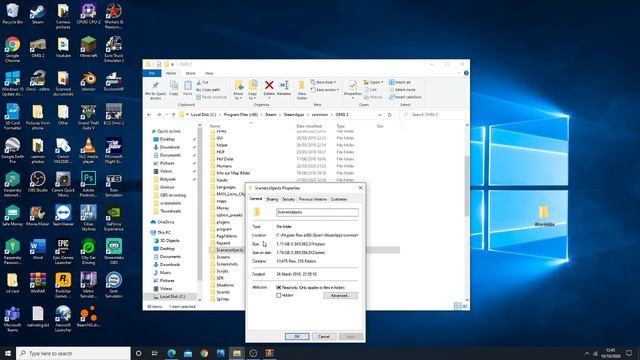Select the TeamViewer desktop icon
The height and width of the screenshot is (360, 640).
point(63,216)
